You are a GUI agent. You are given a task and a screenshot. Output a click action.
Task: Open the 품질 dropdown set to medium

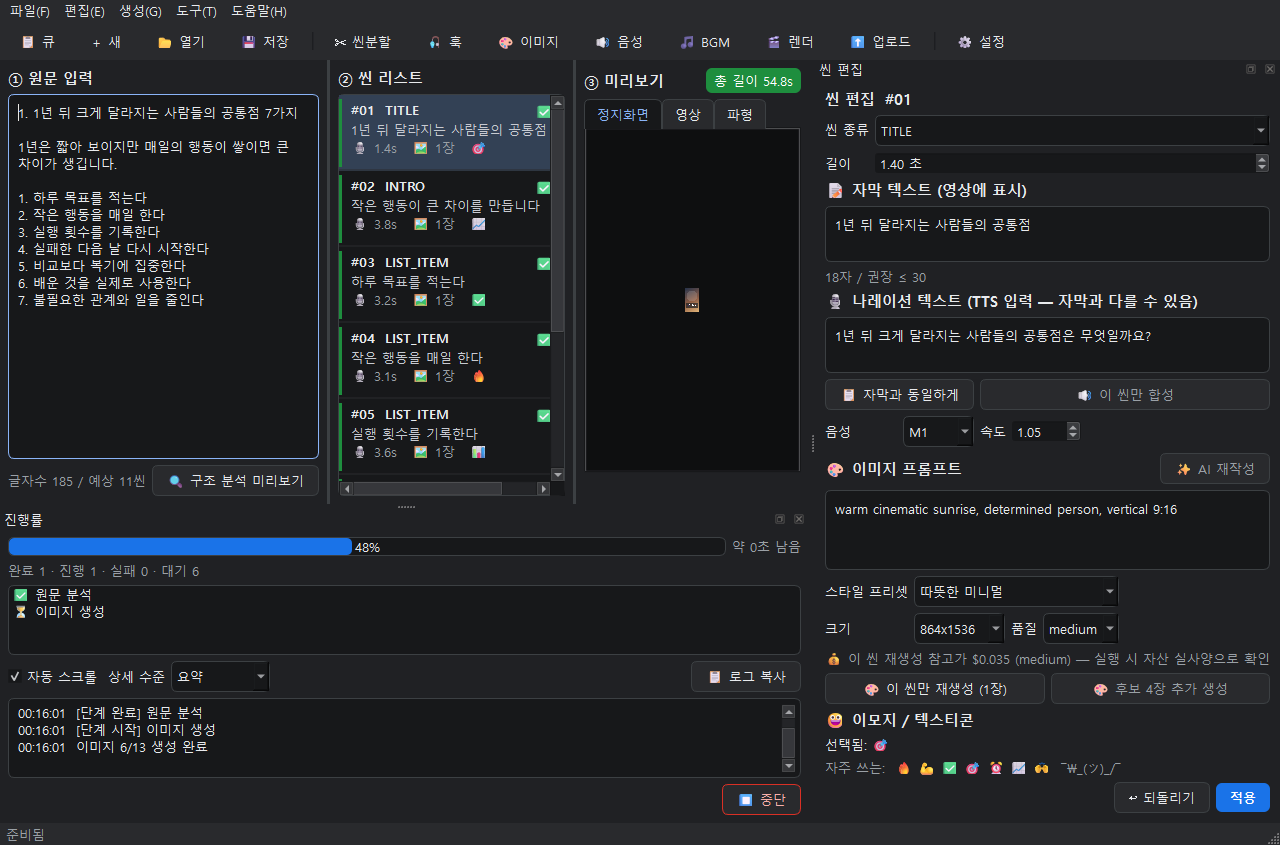tap(1081, 629)
